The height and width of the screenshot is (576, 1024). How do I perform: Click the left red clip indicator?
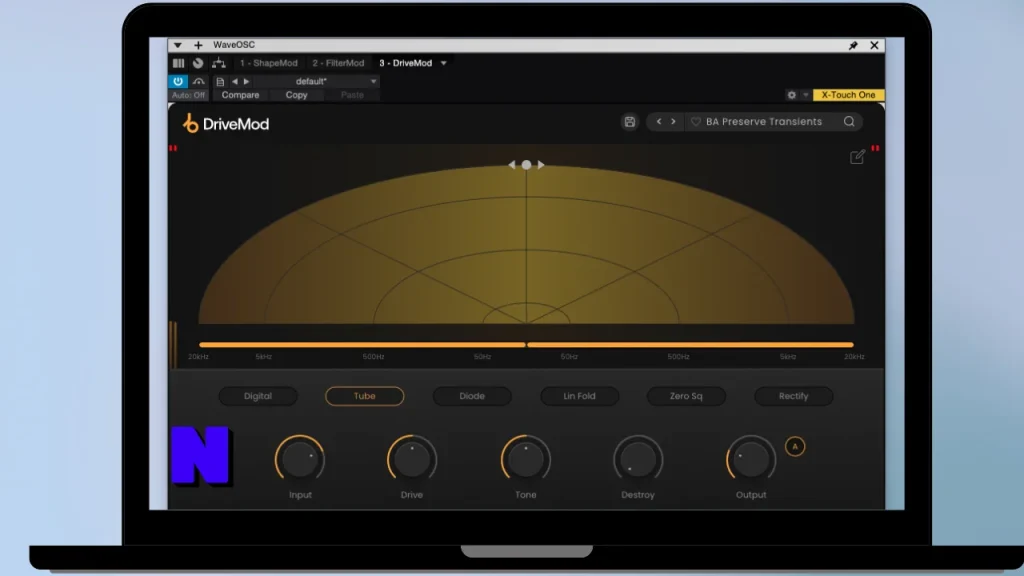click(173, 148)
